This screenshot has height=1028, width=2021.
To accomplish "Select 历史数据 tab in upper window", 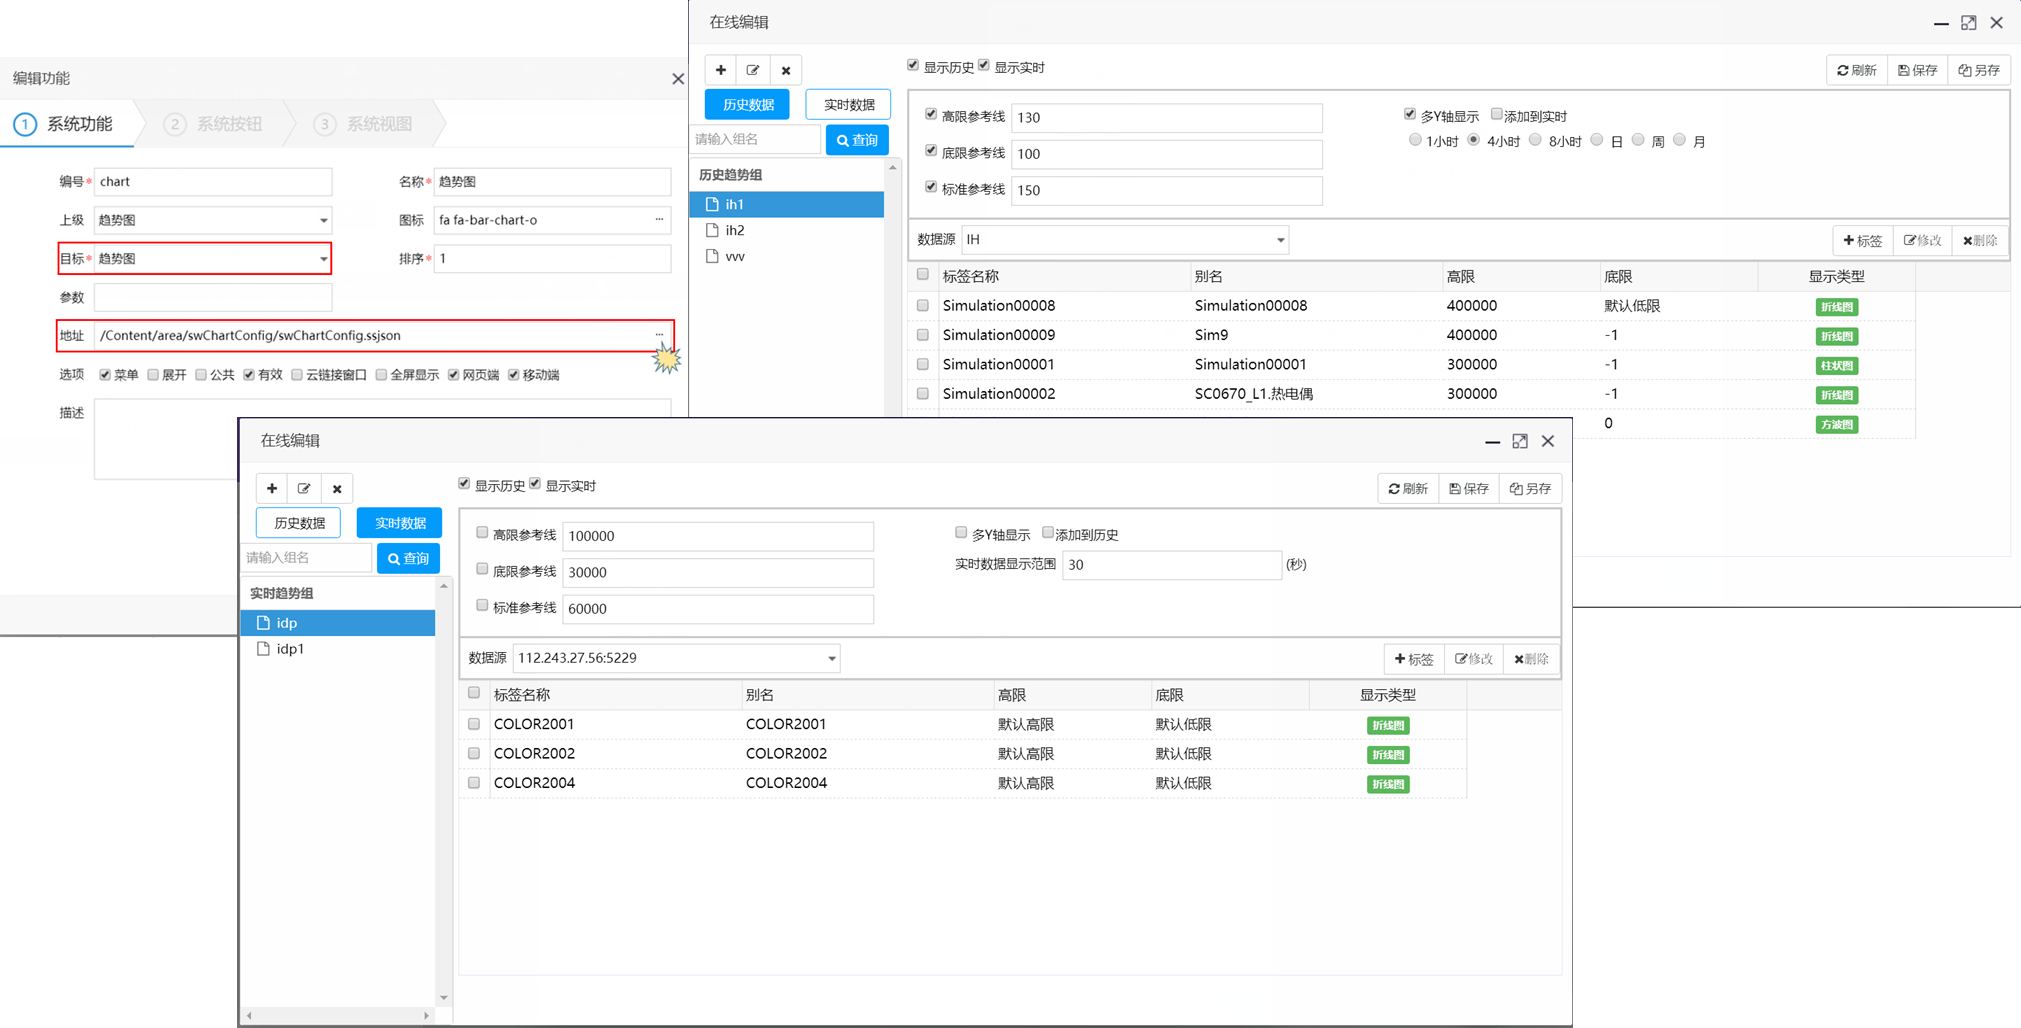I will click(747, 104).
